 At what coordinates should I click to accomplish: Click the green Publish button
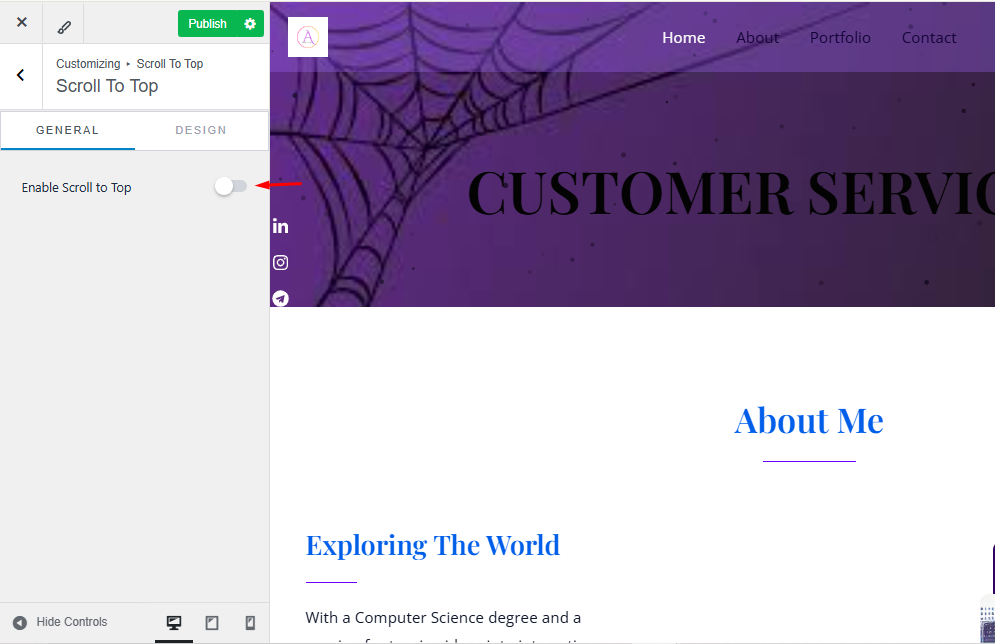point(208,23)
